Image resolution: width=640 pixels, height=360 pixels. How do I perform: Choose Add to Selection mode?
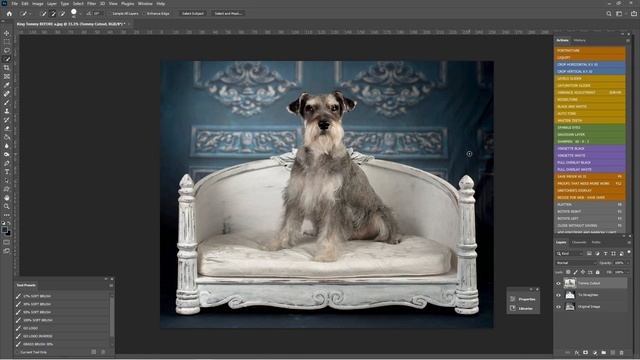[53, 13]
